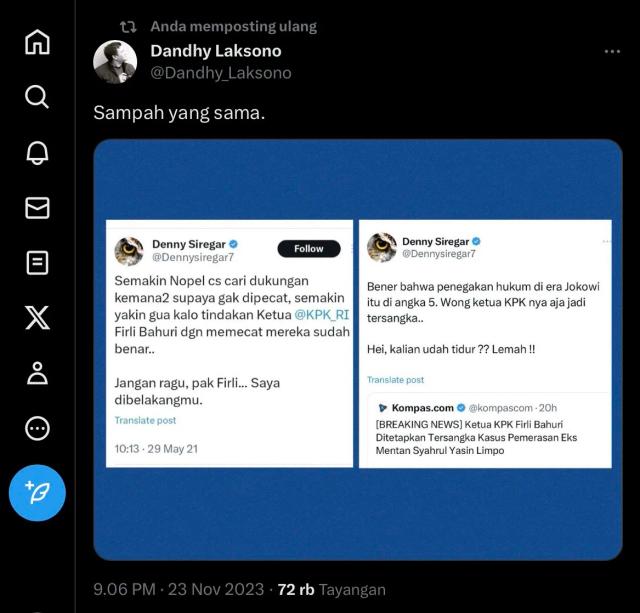
Task: Open Notifications bell icon
Action: tap(37, 153)
